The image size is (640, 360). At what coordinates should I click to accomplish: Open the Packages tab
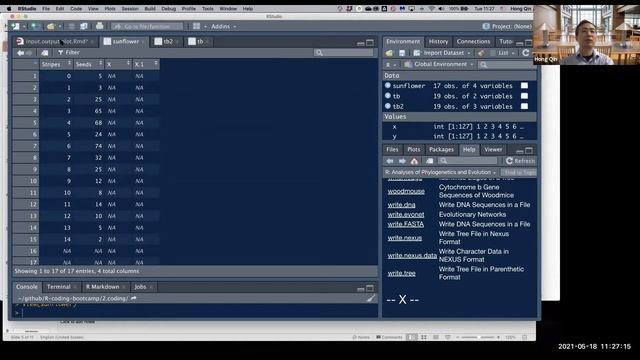pyautogui.click(x=441, y=150)
